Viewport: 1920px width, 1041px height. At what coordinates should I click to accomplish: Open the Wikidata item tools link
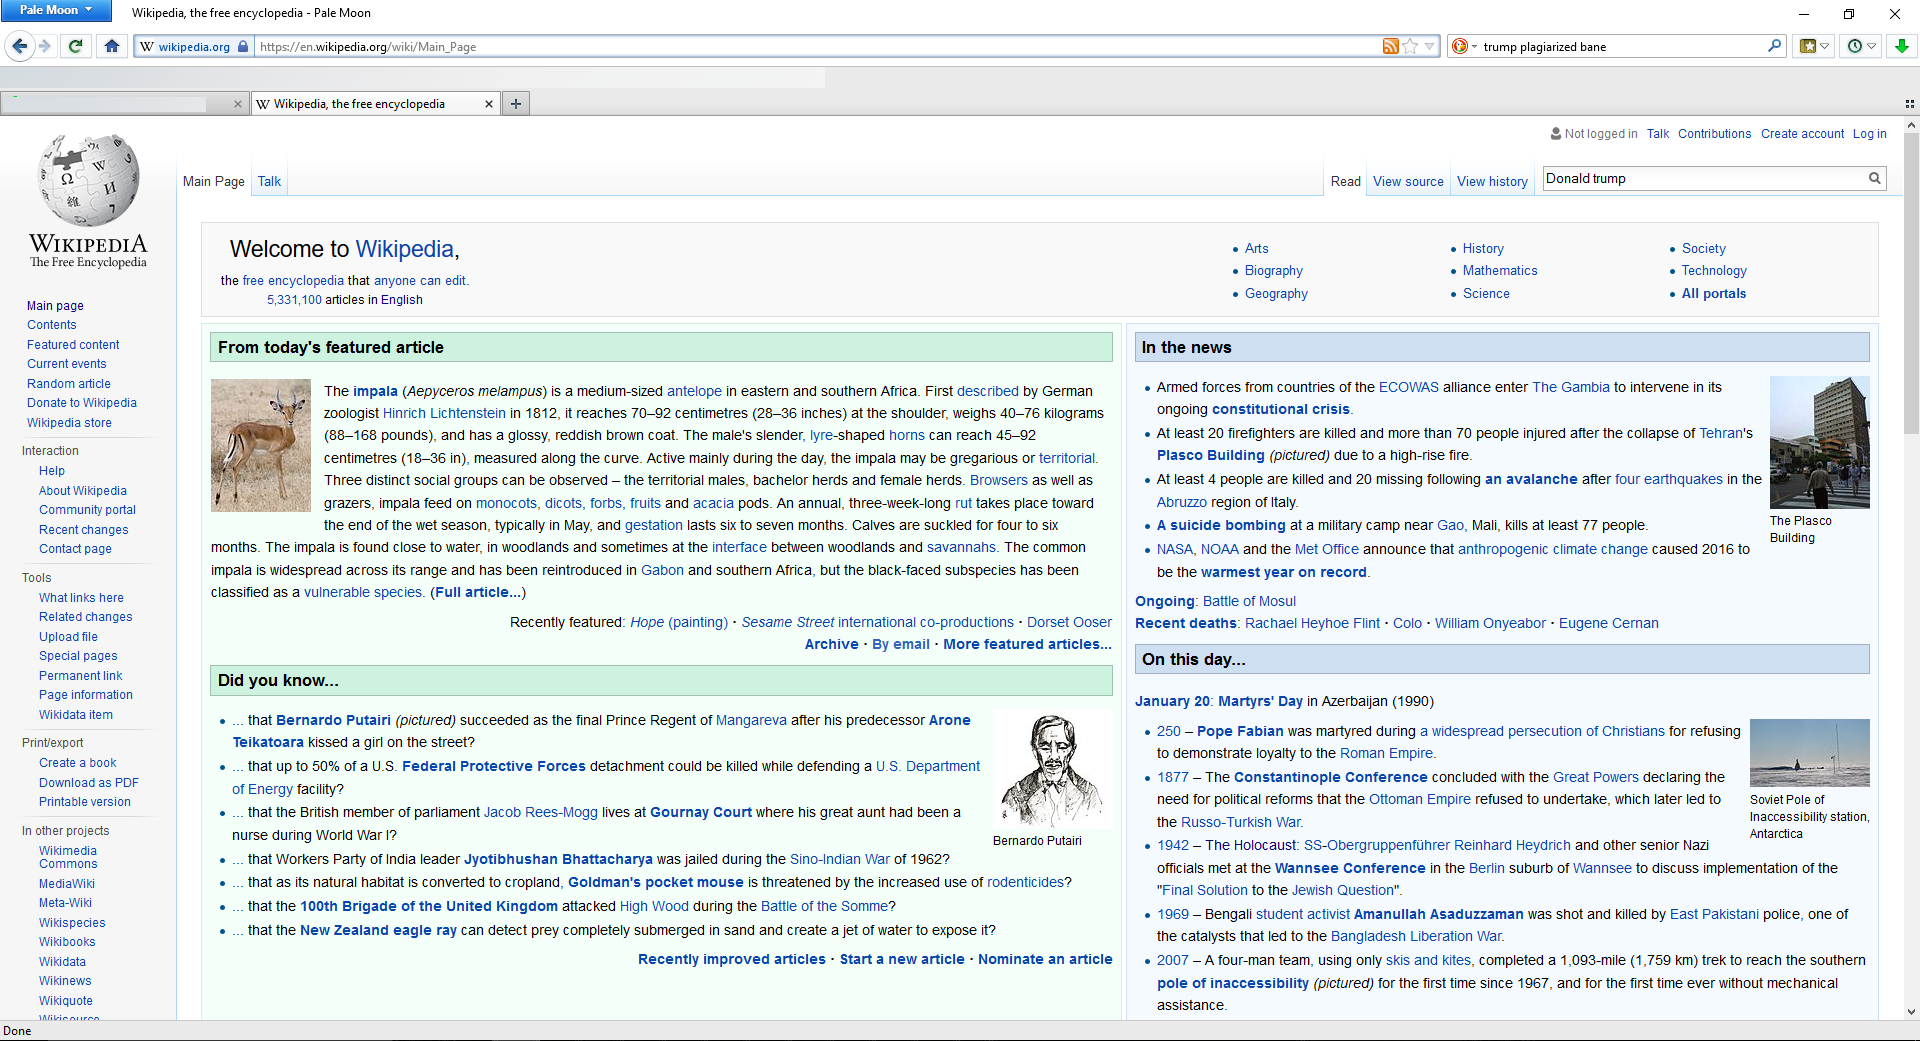pos(76,714)
